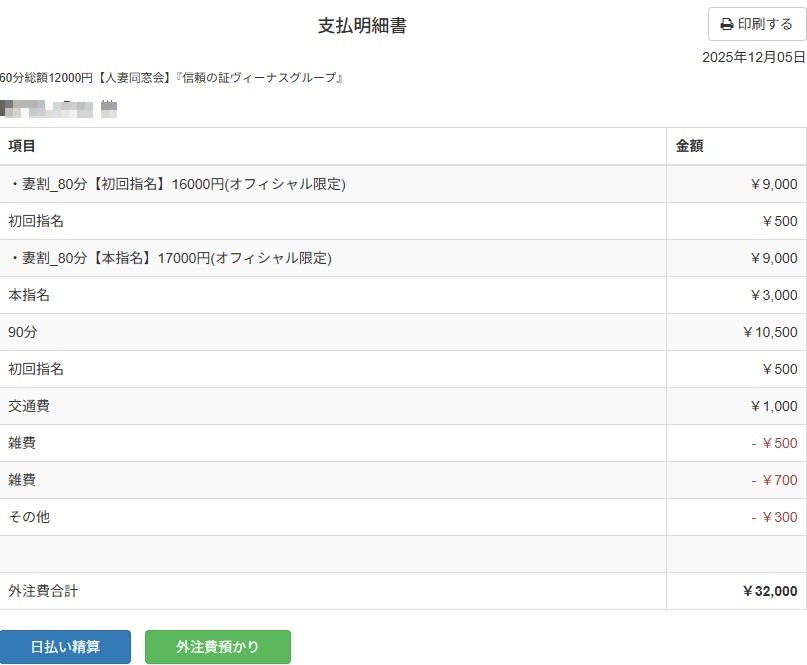Click the ¥10,500 amount cell
The image size is (807, 665).
[770, 332]
